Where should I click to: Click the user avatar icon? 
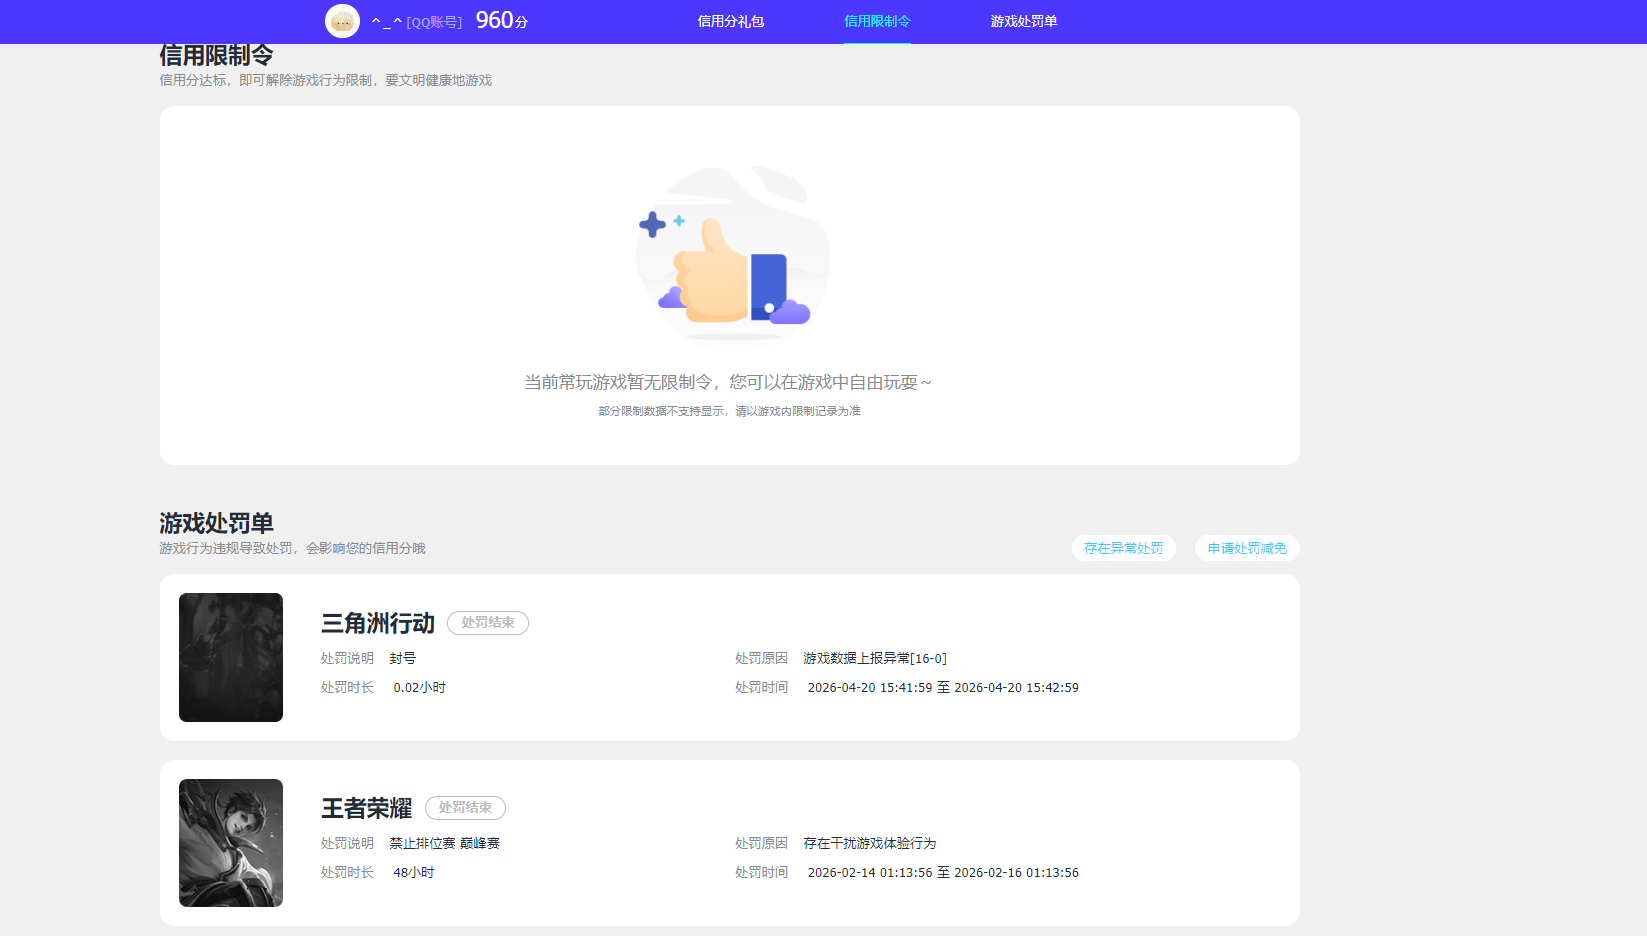click(x=342, y=21)
